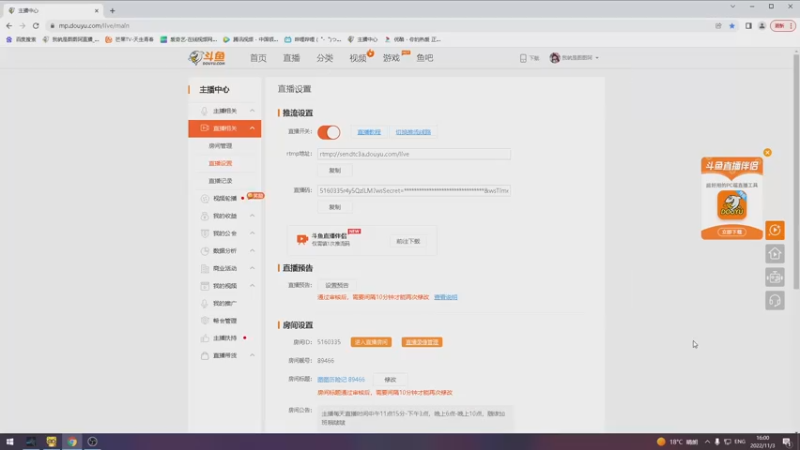Click the pie chart icon for 数据分析
This screenshot has height=450, width=800.
pyautogui.click(x=205, y=251)
